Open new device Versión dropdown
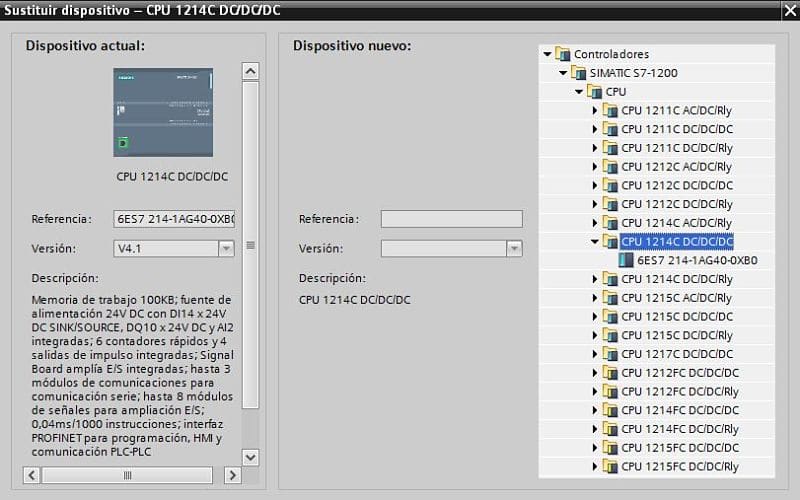800x500 pixels. 514,248
